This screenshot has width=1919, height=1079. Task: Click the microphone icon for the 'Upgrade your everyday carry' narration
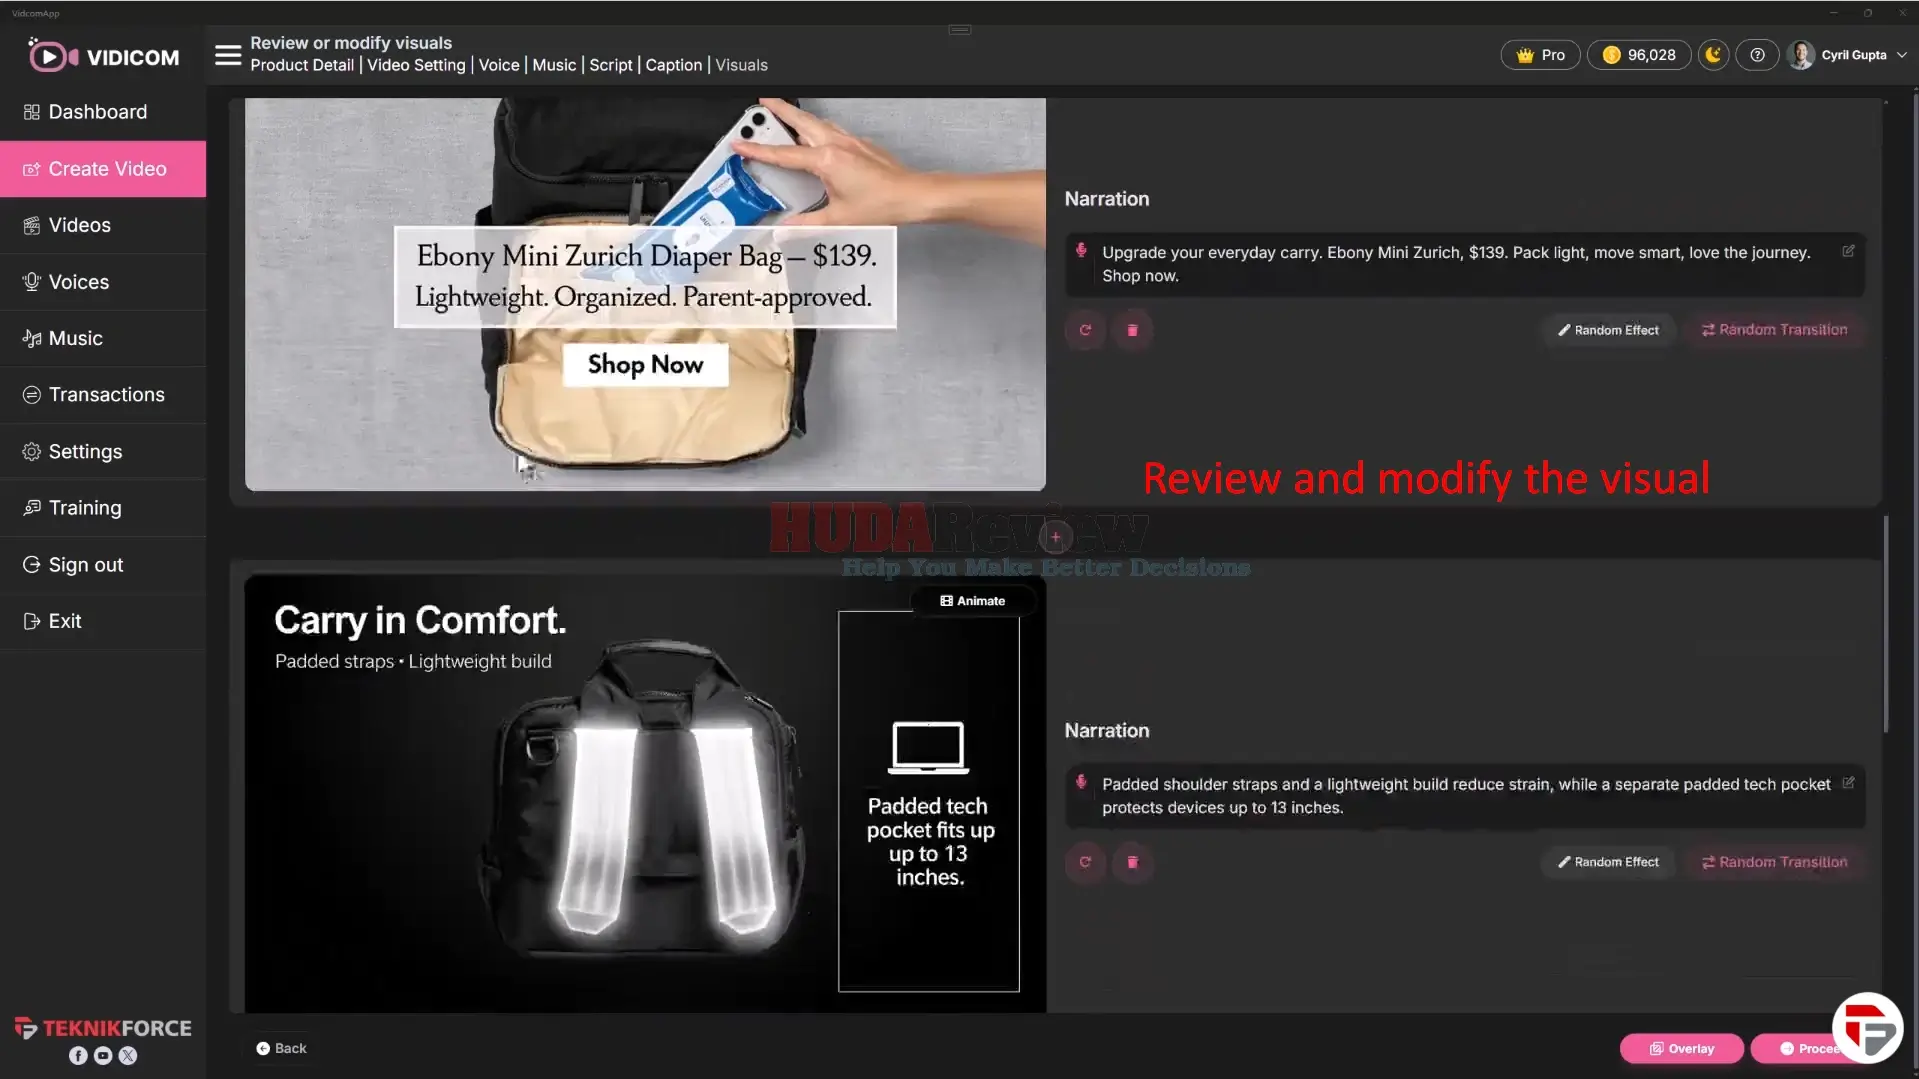click(1081, 251)
